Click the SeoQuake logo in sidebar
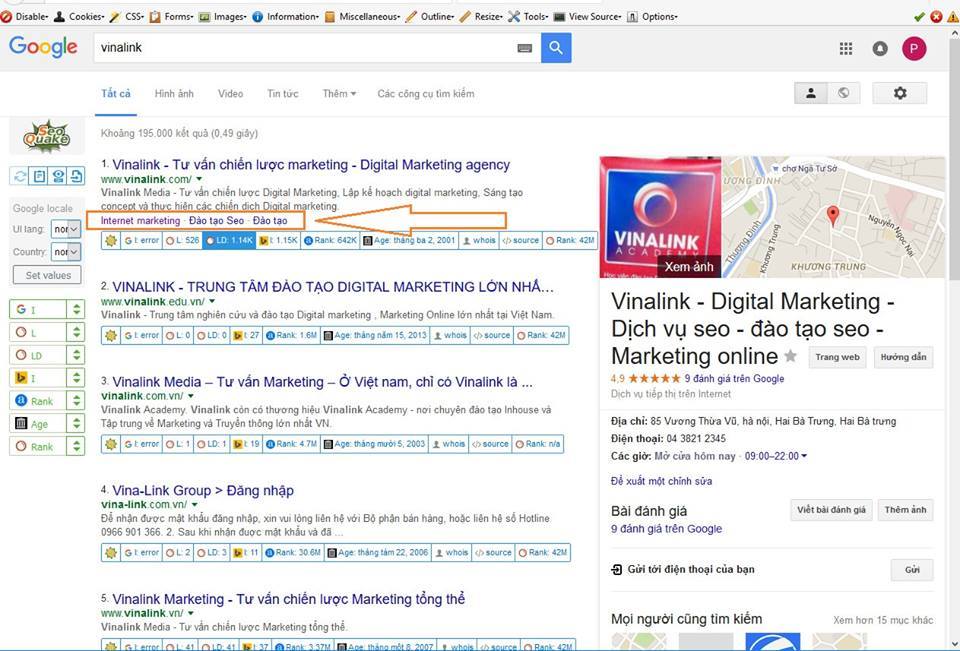960x651 pixels. [x=47, y=136]
